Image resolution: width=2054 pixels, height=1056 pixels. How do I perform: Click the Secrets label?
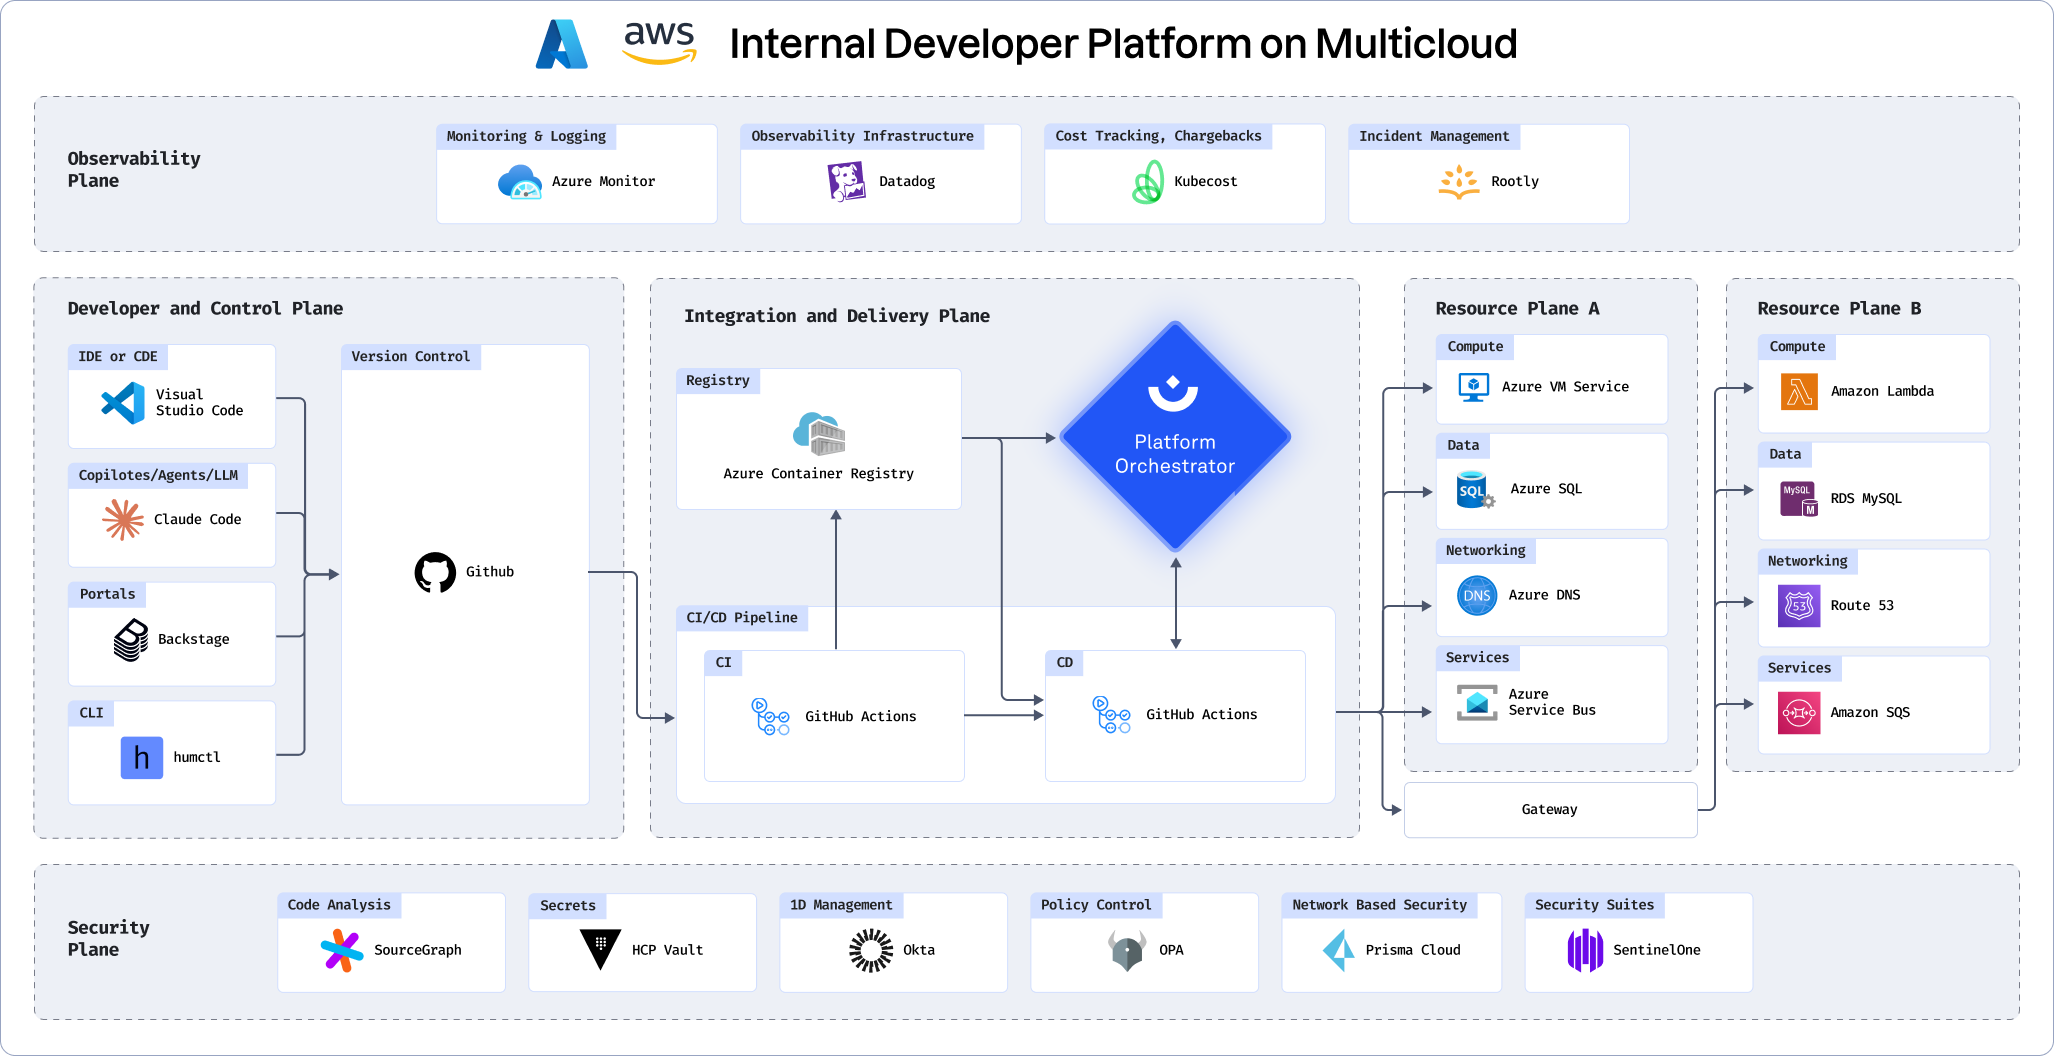(568, 905)
